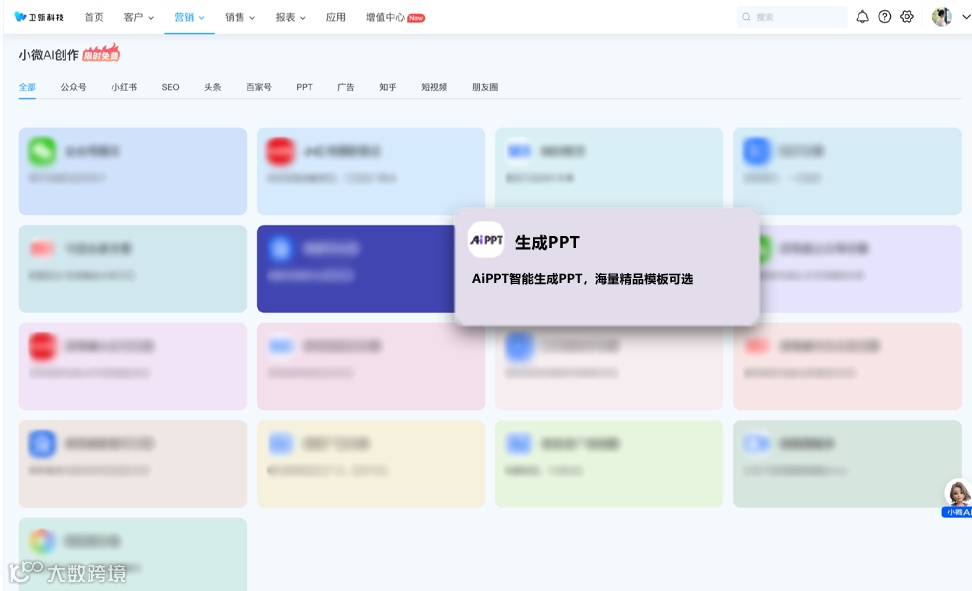
Task: Click the AiPPT logo icon
Action: point(486,240)
